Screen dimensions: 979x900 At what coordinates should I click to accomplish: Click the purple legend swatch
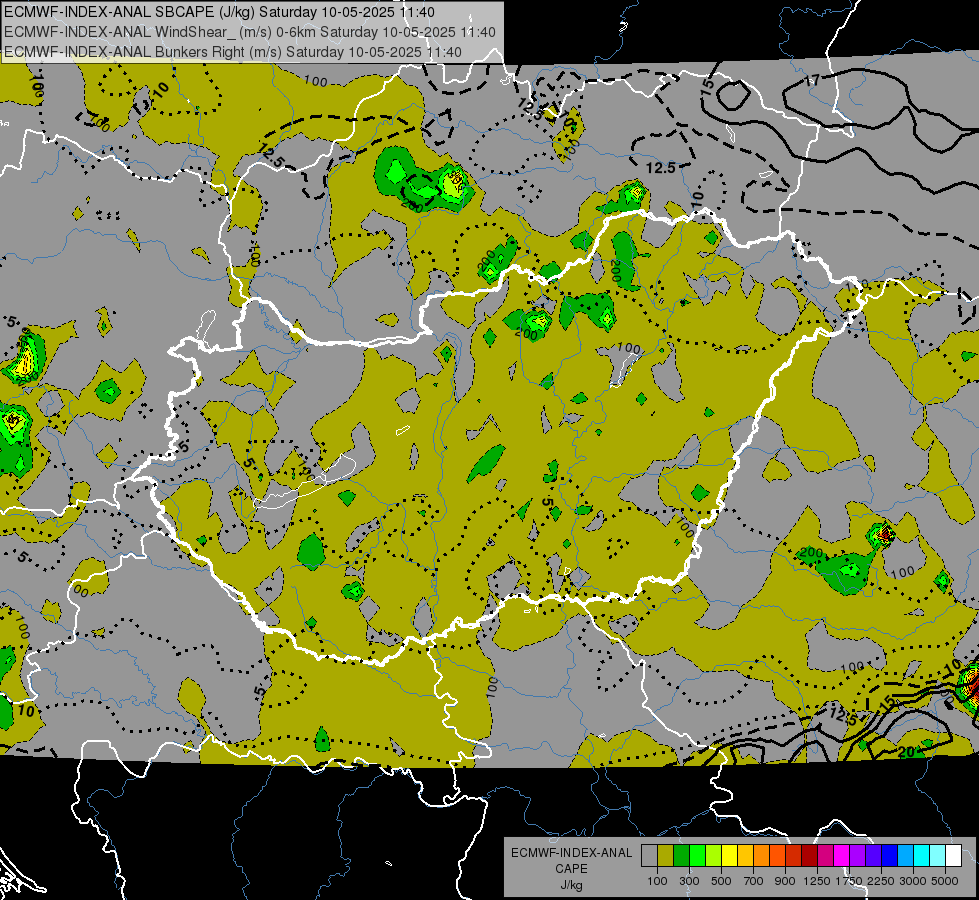(x=857, y=855)
